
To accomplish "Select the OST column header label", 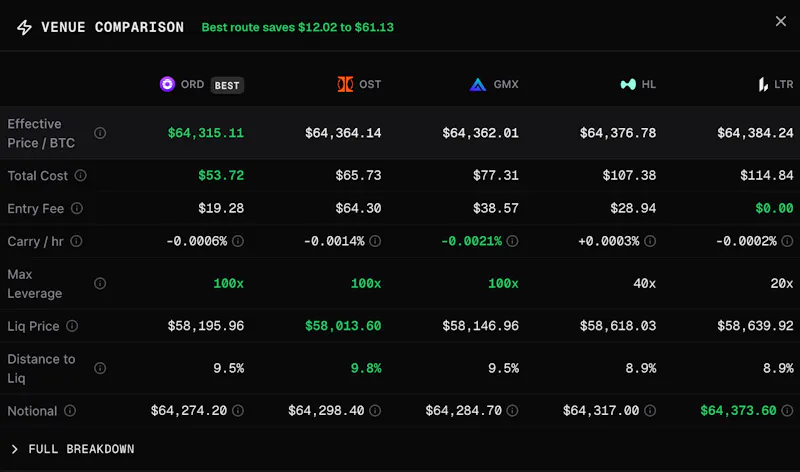I will [x=370, y=84].
